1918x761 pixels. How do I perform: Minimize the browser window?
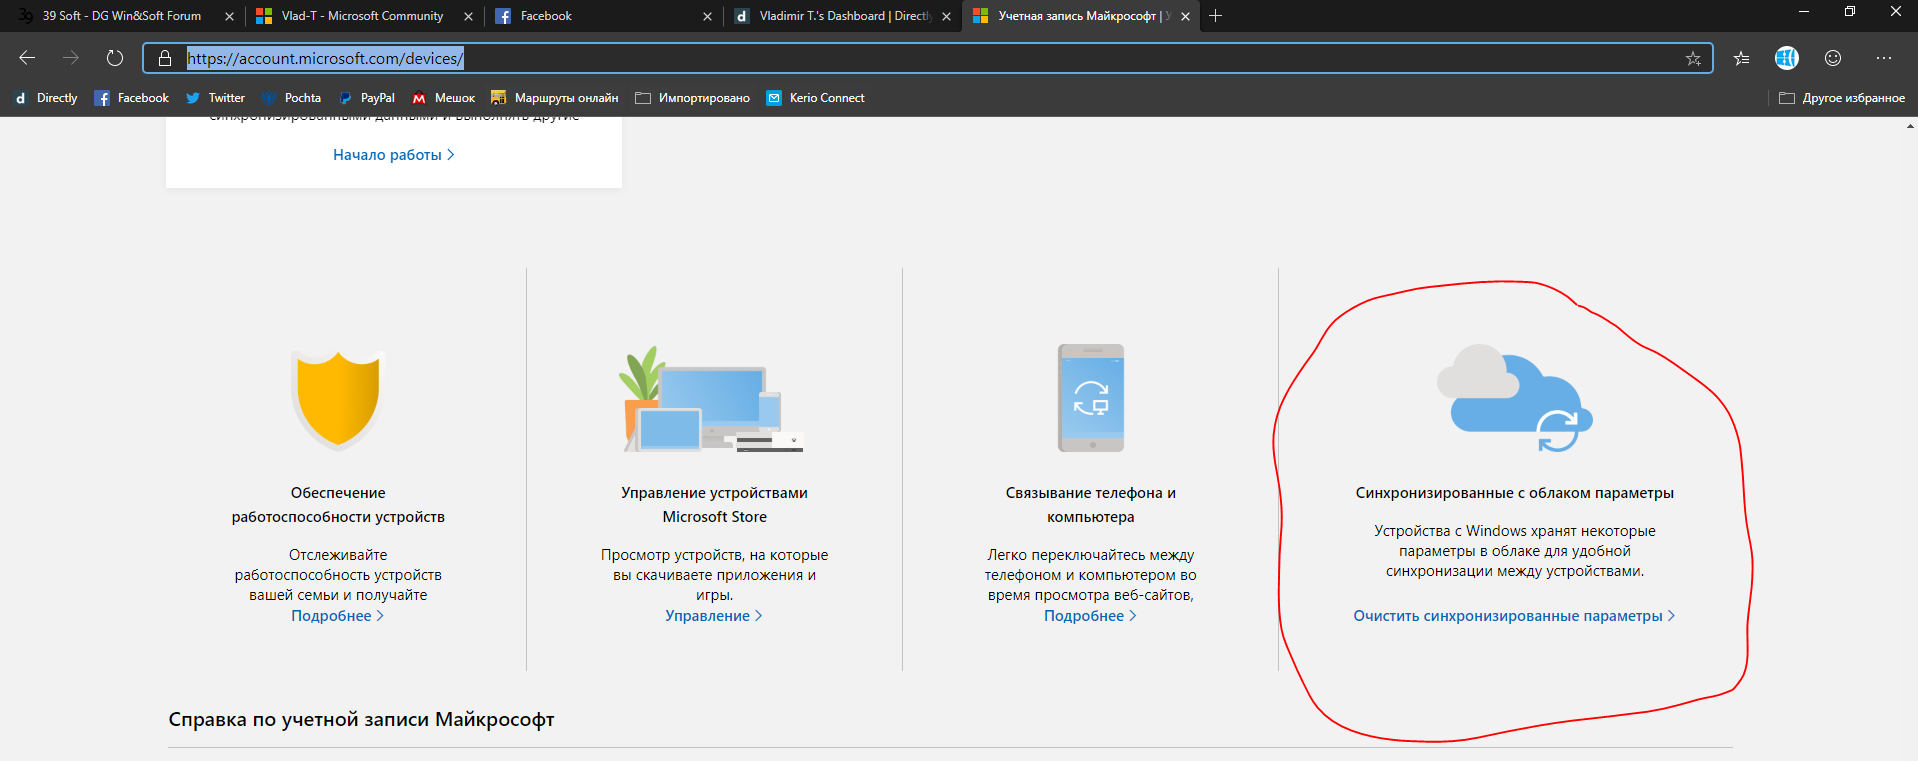(x=1804, y=12)
